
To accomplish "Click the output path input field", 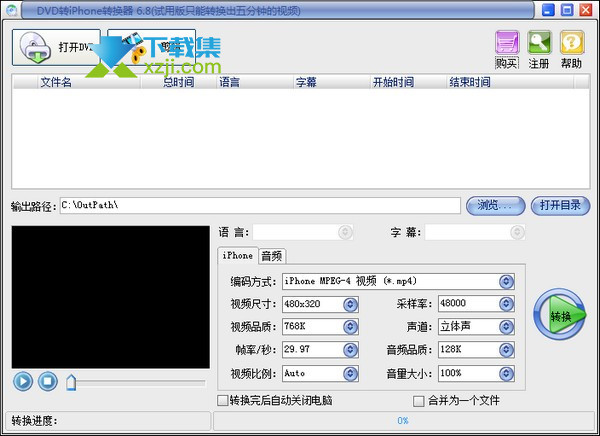I will tap(260, 206).
